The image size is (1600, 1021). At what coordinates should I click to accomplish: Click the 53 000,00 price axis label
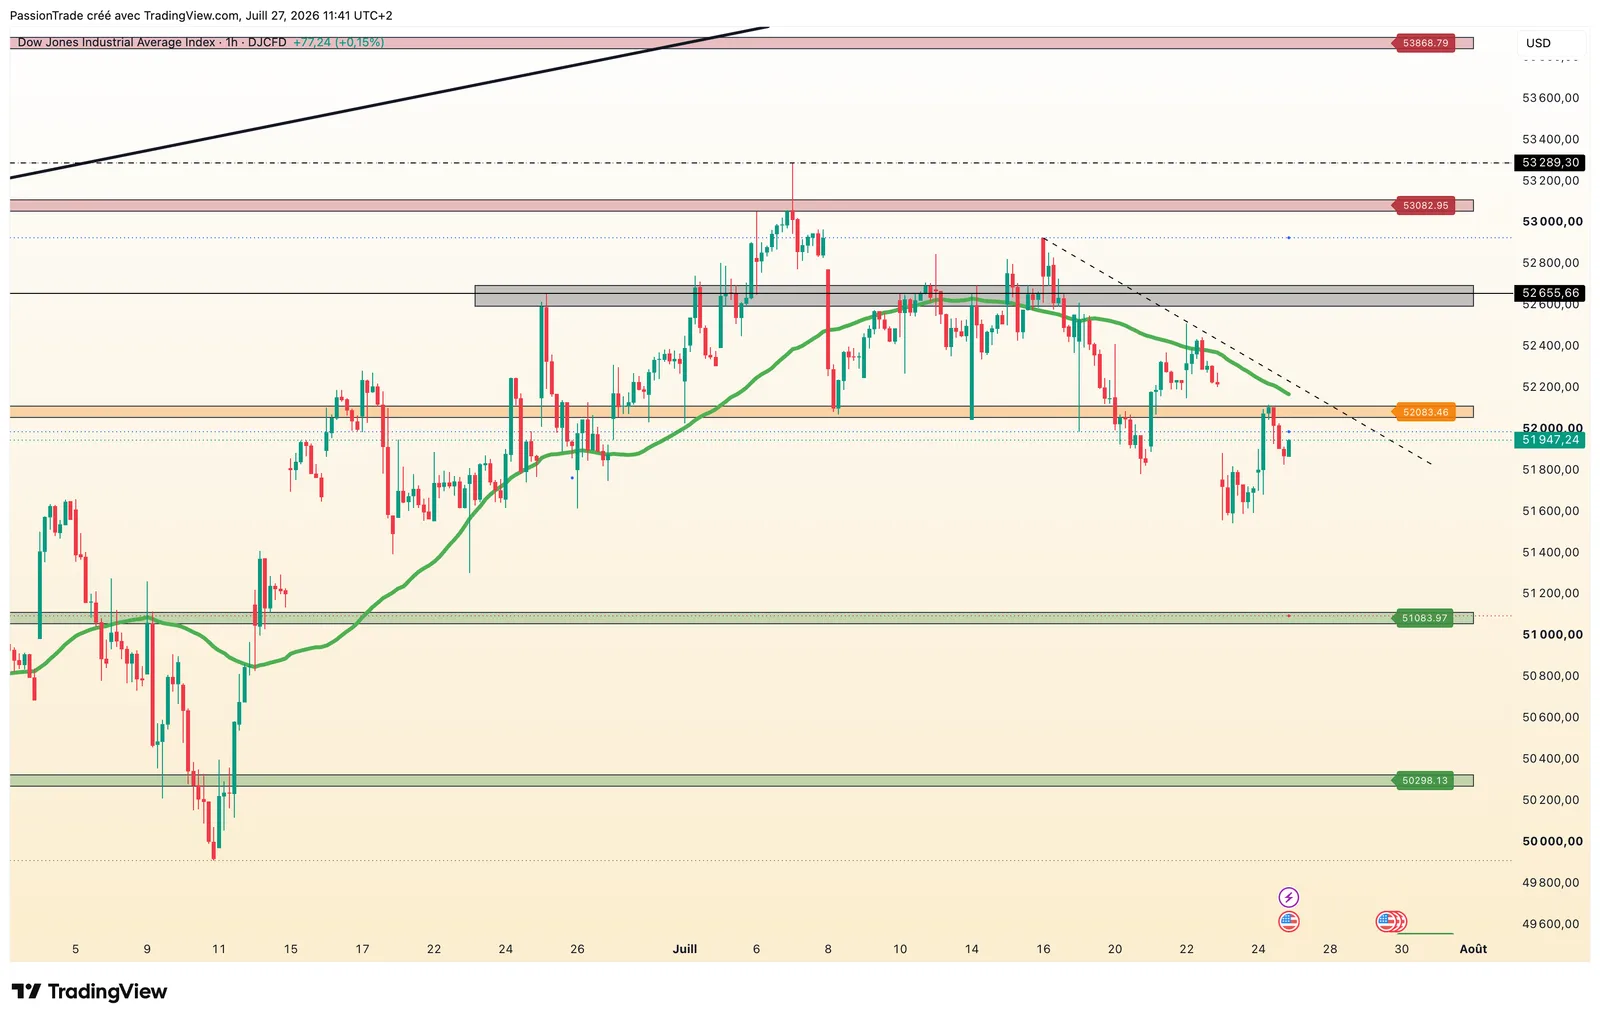point(1552,222)
